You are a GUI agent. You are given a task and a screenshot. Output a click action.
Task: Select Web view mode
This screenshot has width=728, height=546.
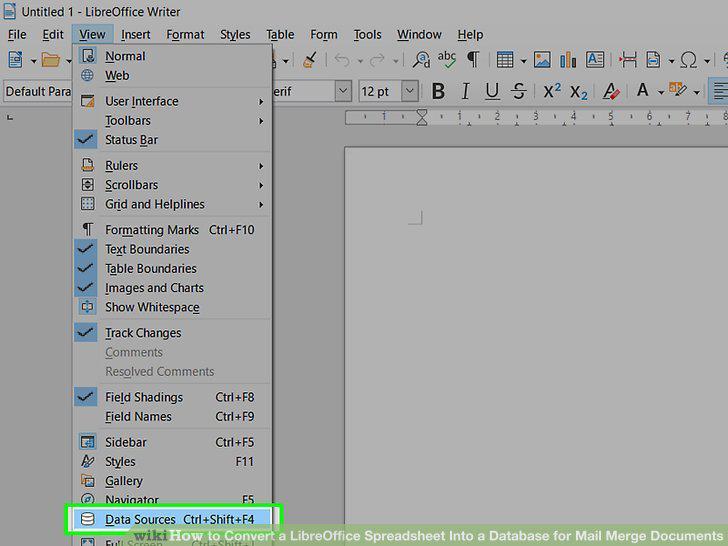(x=172, y=76)
